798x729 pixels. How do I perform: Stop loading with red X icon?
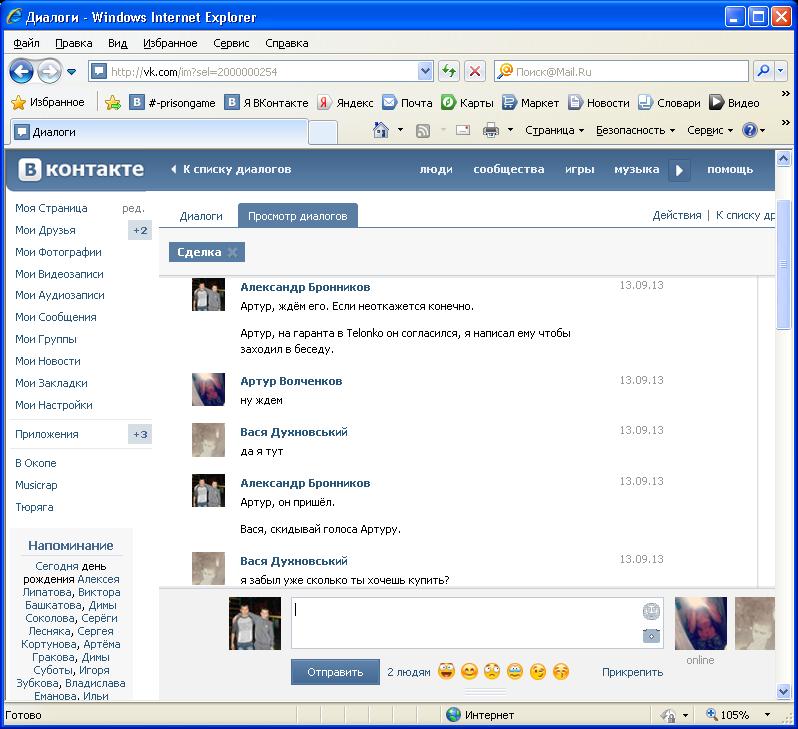pos(474,71)
